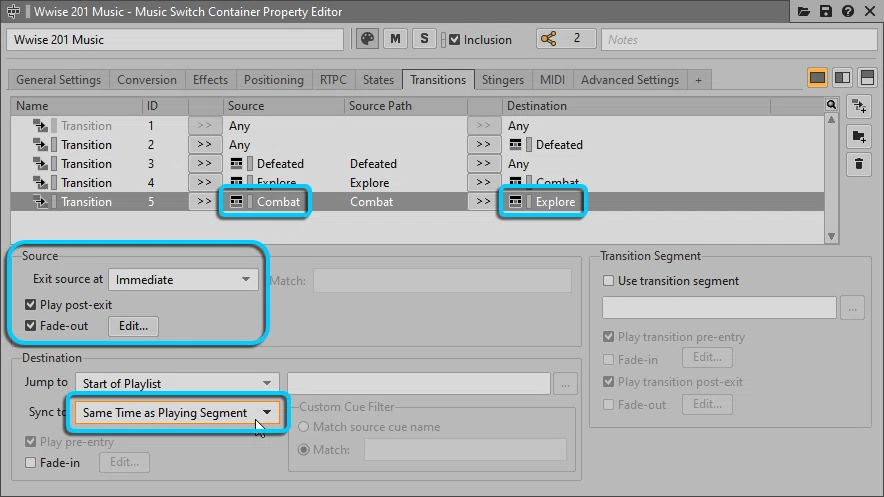The height and width of the screenshot is (497, 884).
Task: Open the folder icon in the title bar
Action: (803, 11)
